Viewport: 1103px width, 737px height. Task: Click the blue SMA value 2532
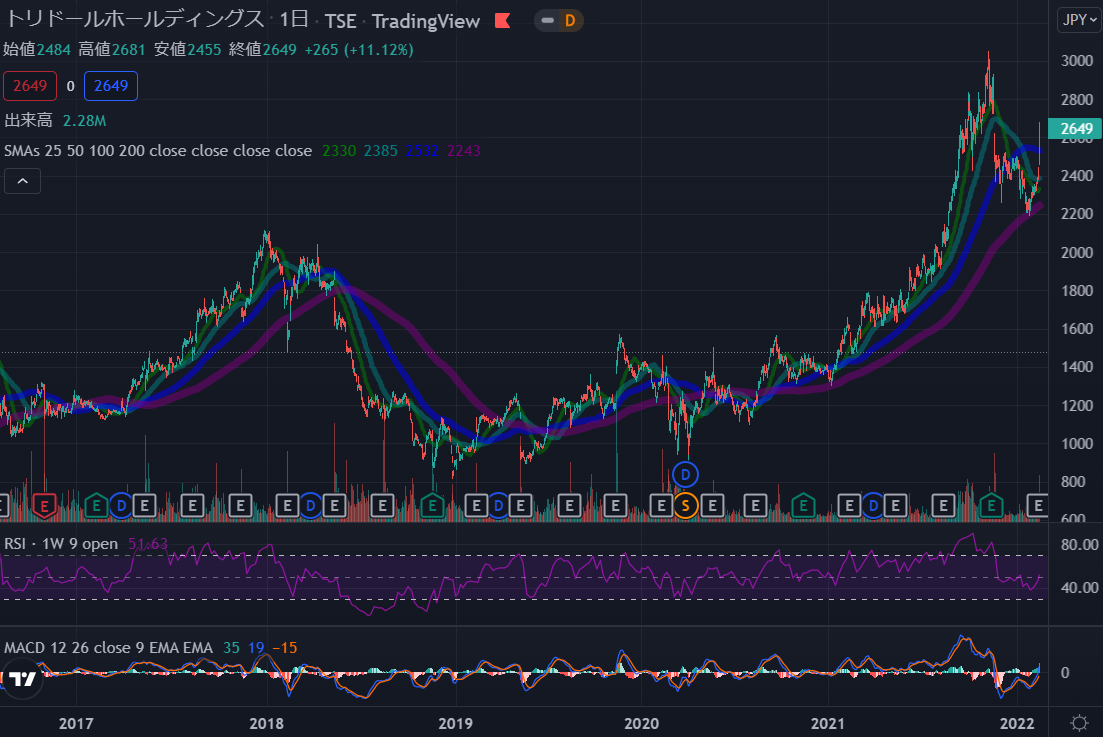[x=422, y=150]
